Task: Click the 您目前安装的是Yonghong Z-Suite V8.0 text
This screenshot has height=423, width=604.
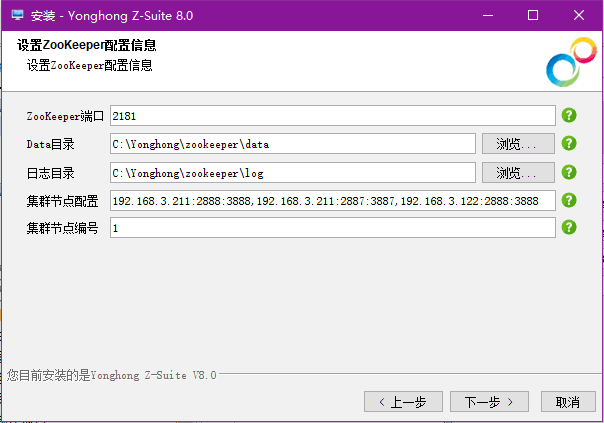Action: [111, 375]
